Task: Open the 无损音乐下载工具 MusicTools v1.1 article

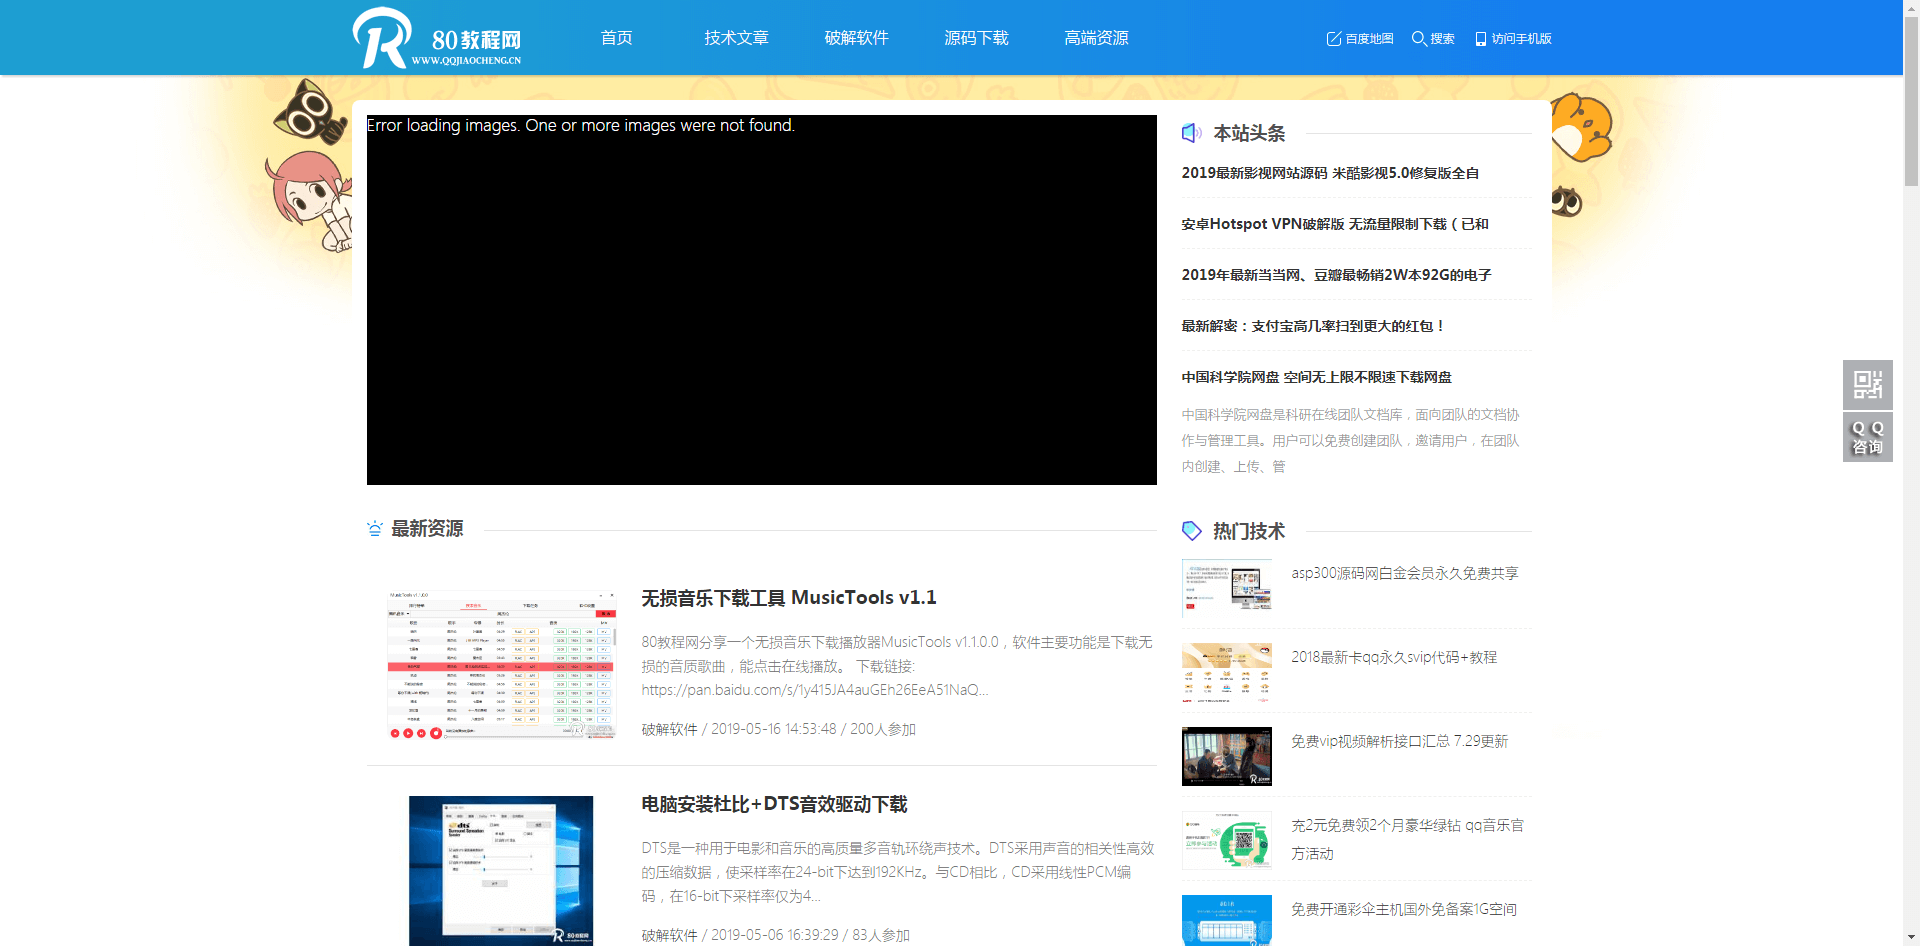Action: [x=788, y=598]
